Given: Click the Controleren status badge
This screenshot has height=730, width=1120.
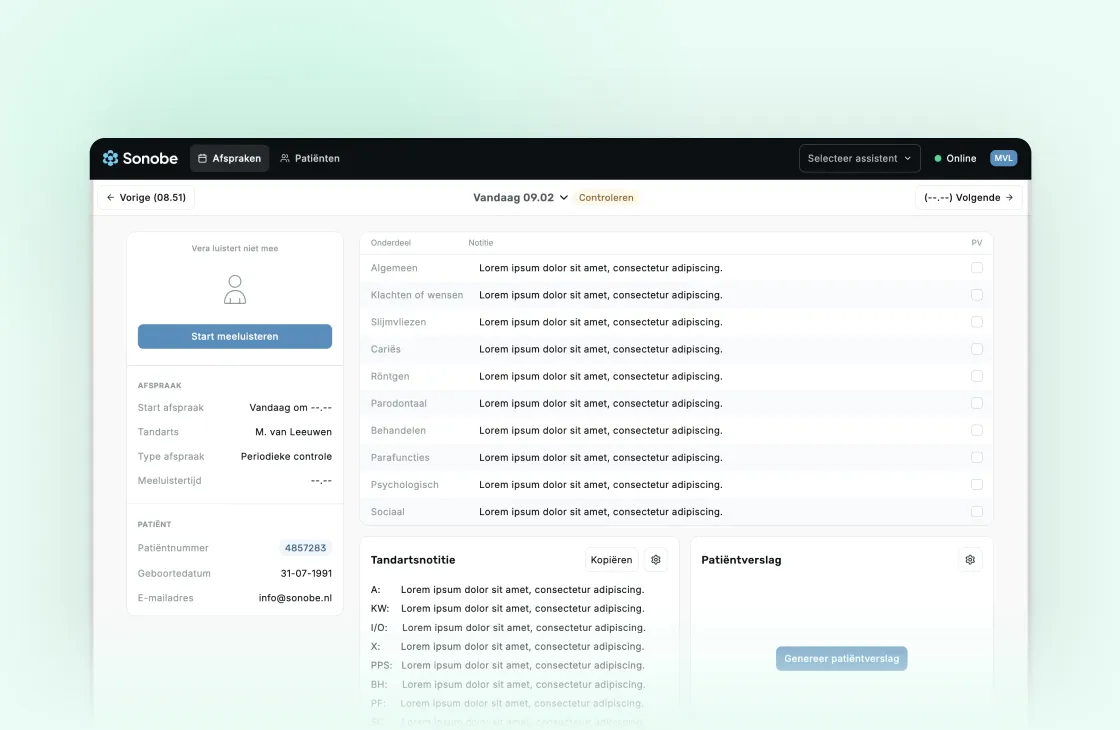Looking at the screenshot, I should click(x=606, y=197).
